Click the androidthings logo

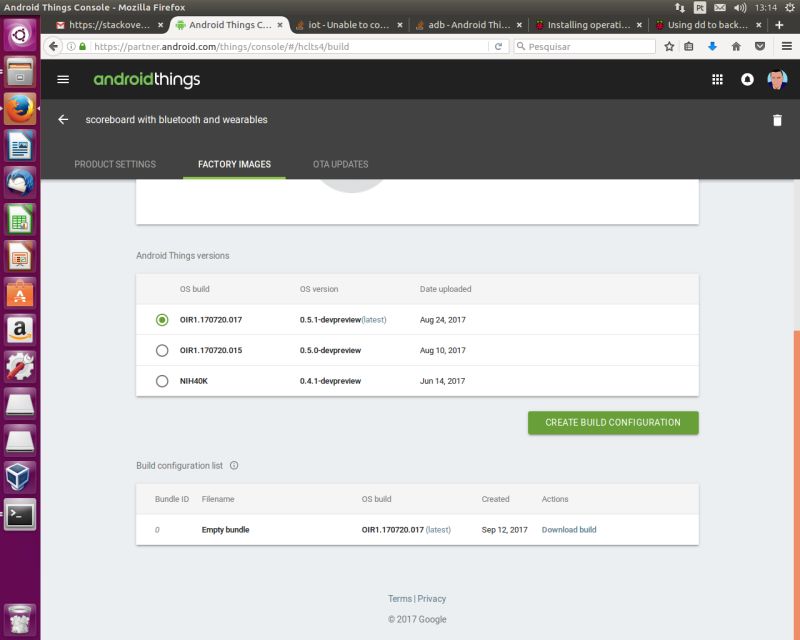[146, 80]
